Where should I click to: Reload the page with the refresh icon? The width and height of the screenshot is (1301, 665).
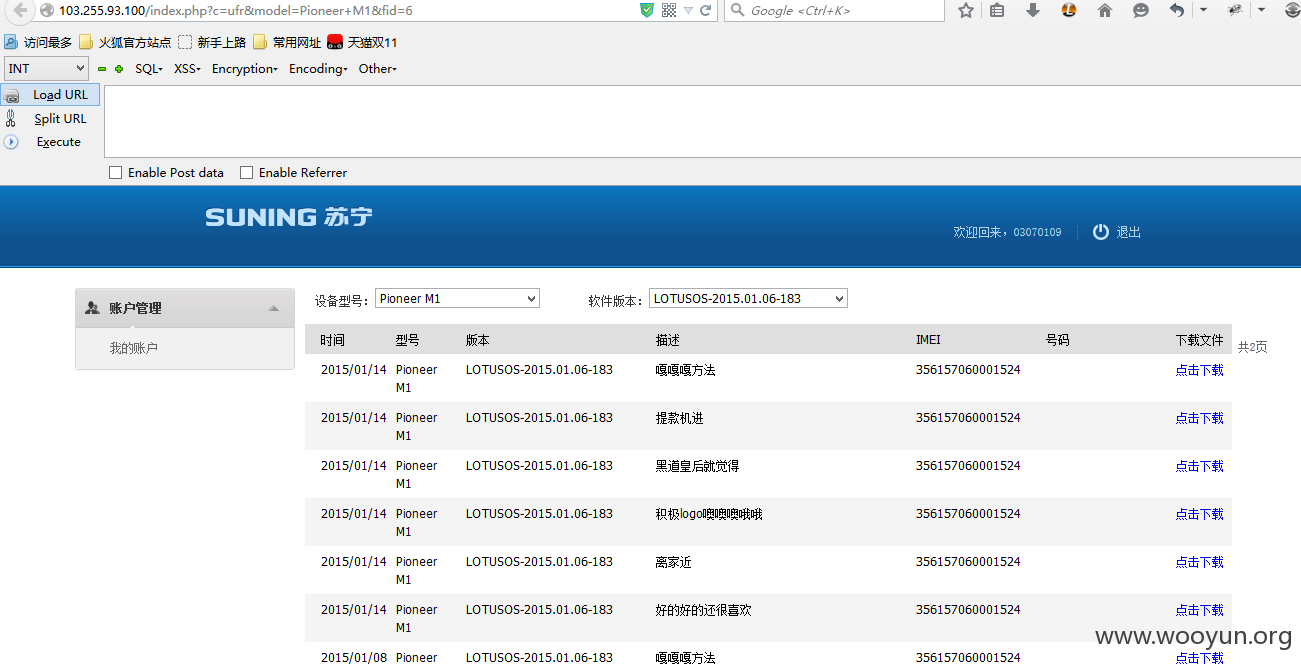[x=706, y=10]
